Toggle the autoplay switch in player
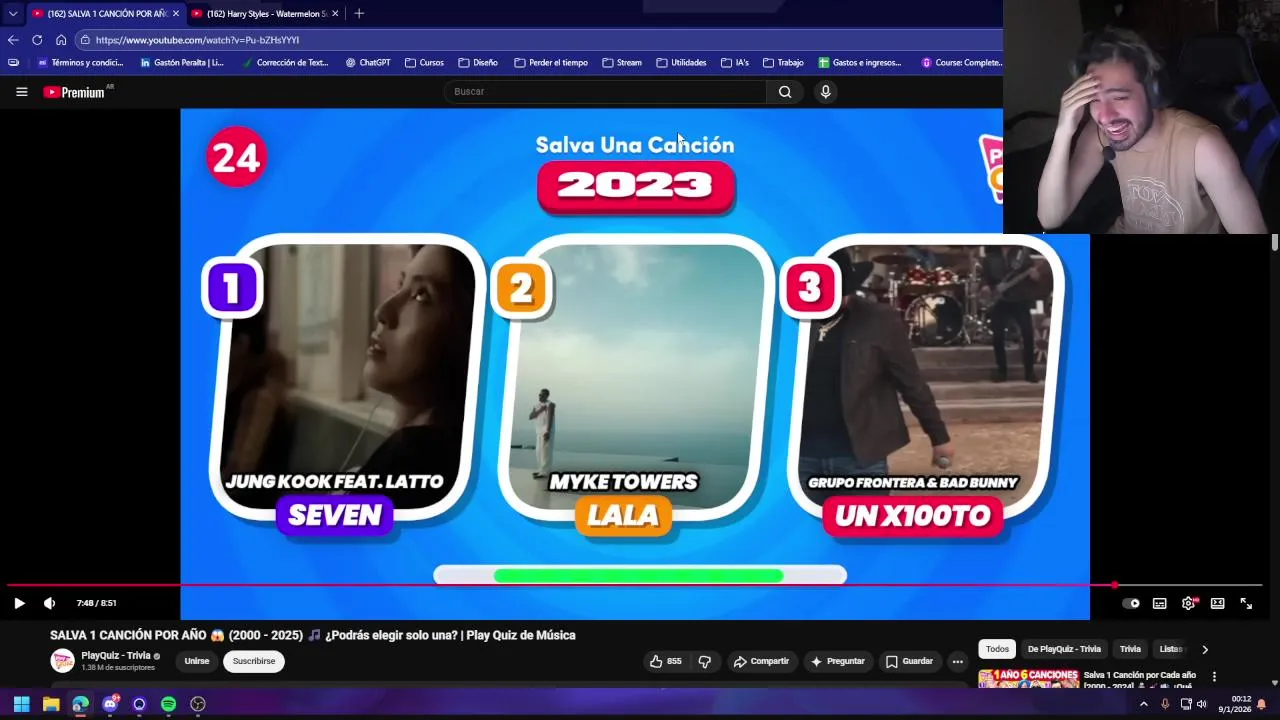The width and height of the screenshot is (1280, 720). (1131, 603)
